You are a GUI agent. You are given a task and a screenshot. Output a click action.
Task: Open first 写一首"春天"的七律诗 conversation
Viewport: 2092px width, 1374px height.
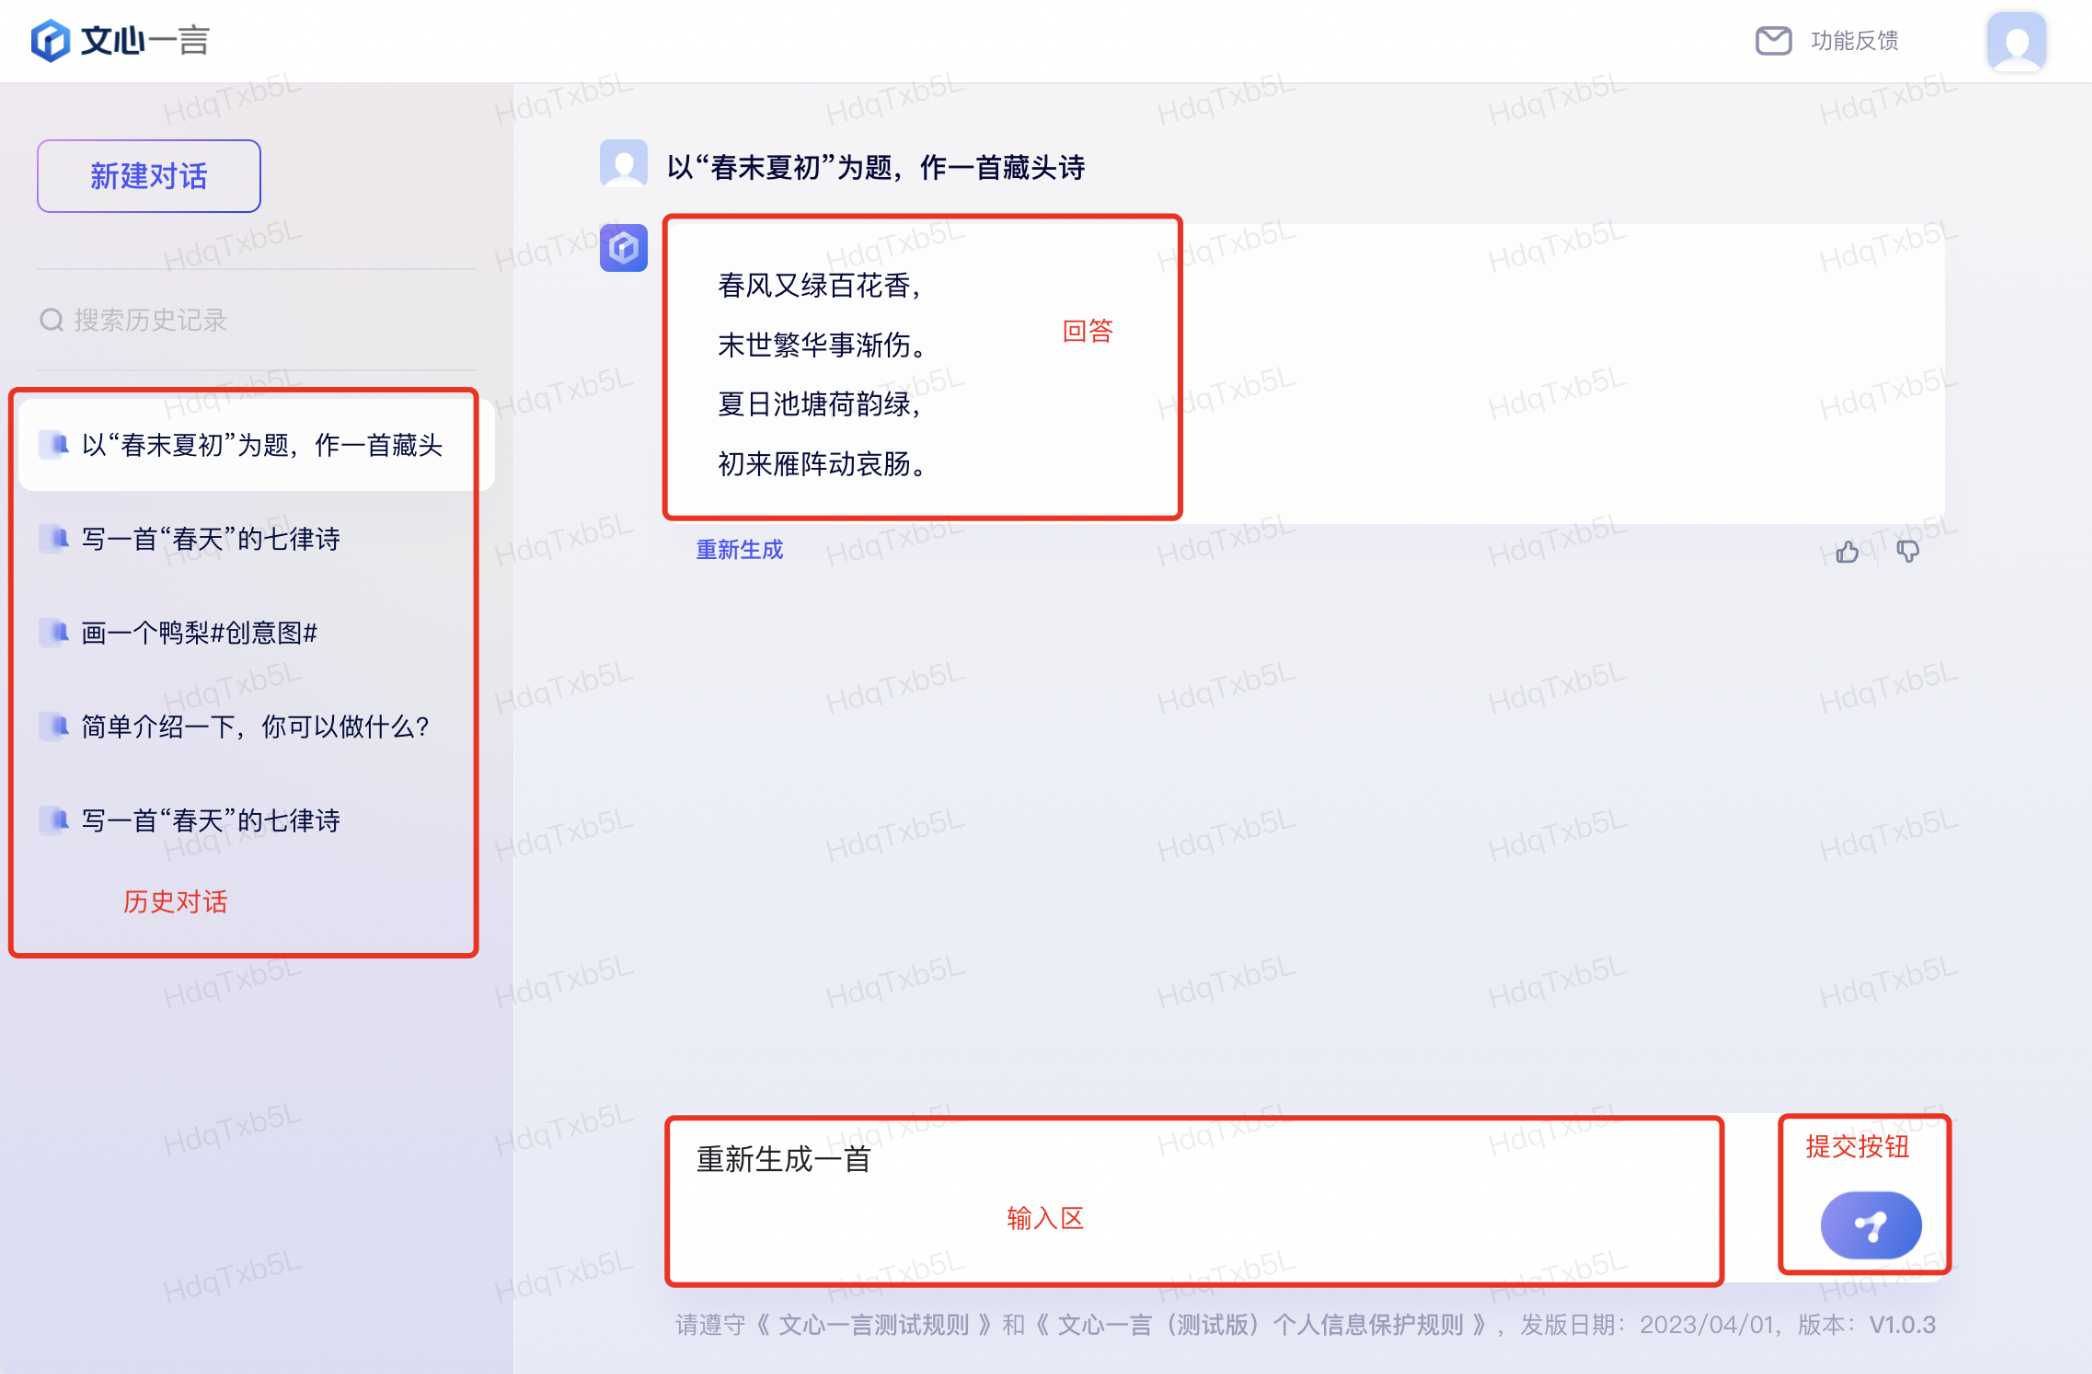click(x=211, y=539)
